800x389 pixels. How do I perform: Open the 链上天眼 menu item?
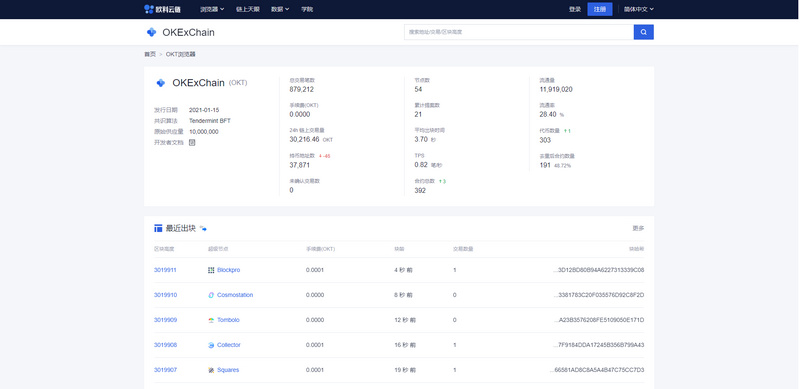247,9
